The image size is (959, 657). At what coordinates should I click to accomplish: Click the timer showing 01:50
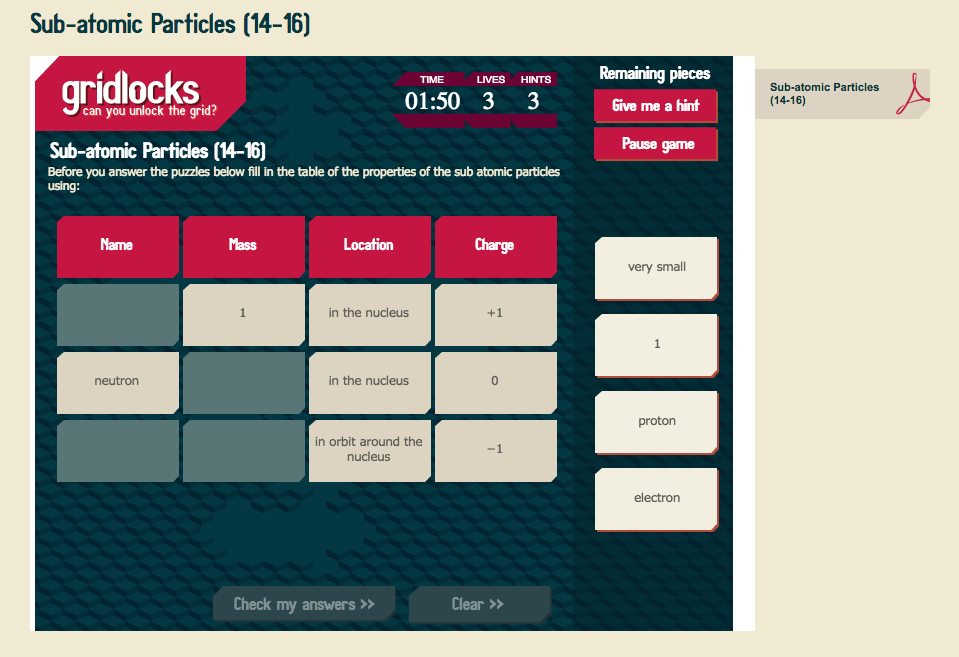pos(431,100)
